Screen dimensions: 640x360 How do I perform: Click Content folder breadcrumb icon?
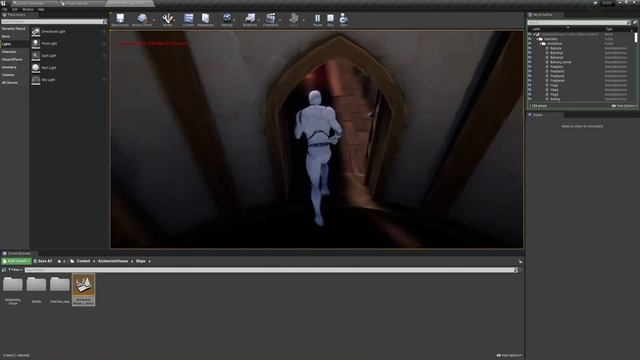tap(72, 261)
